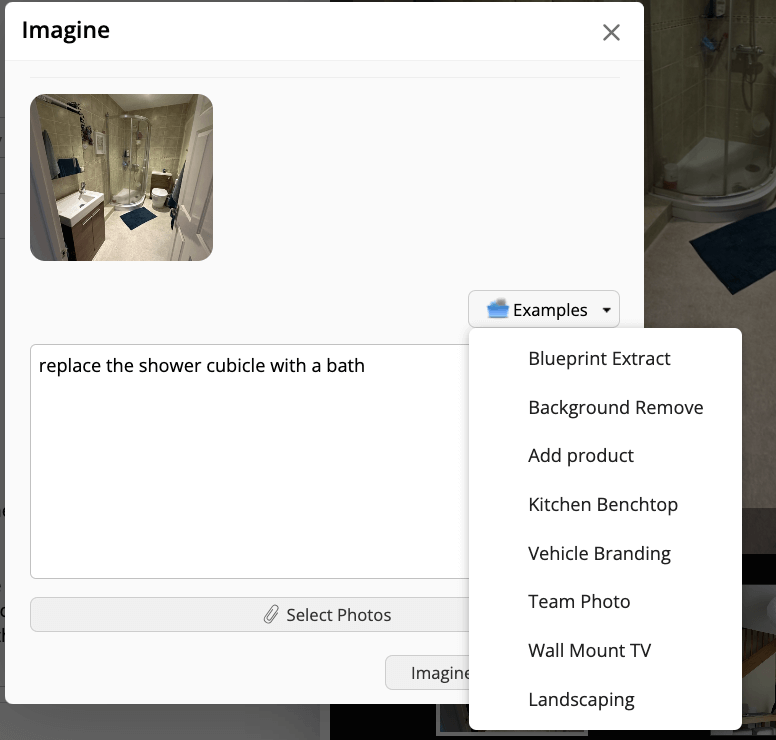Close the Imagine dialog with the X

(x=611, y=32)
